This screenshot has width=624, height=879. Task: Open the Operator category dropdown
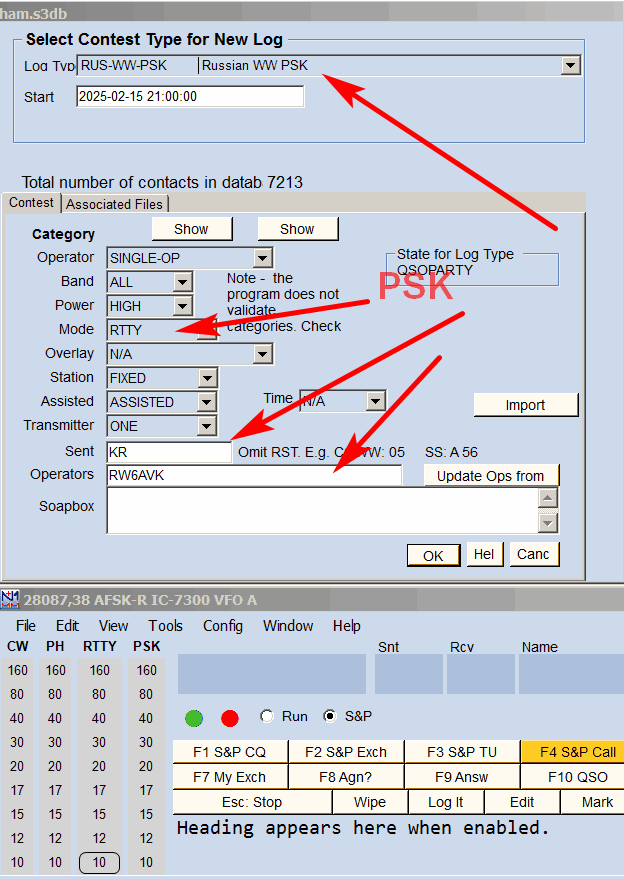click(263, 258)
